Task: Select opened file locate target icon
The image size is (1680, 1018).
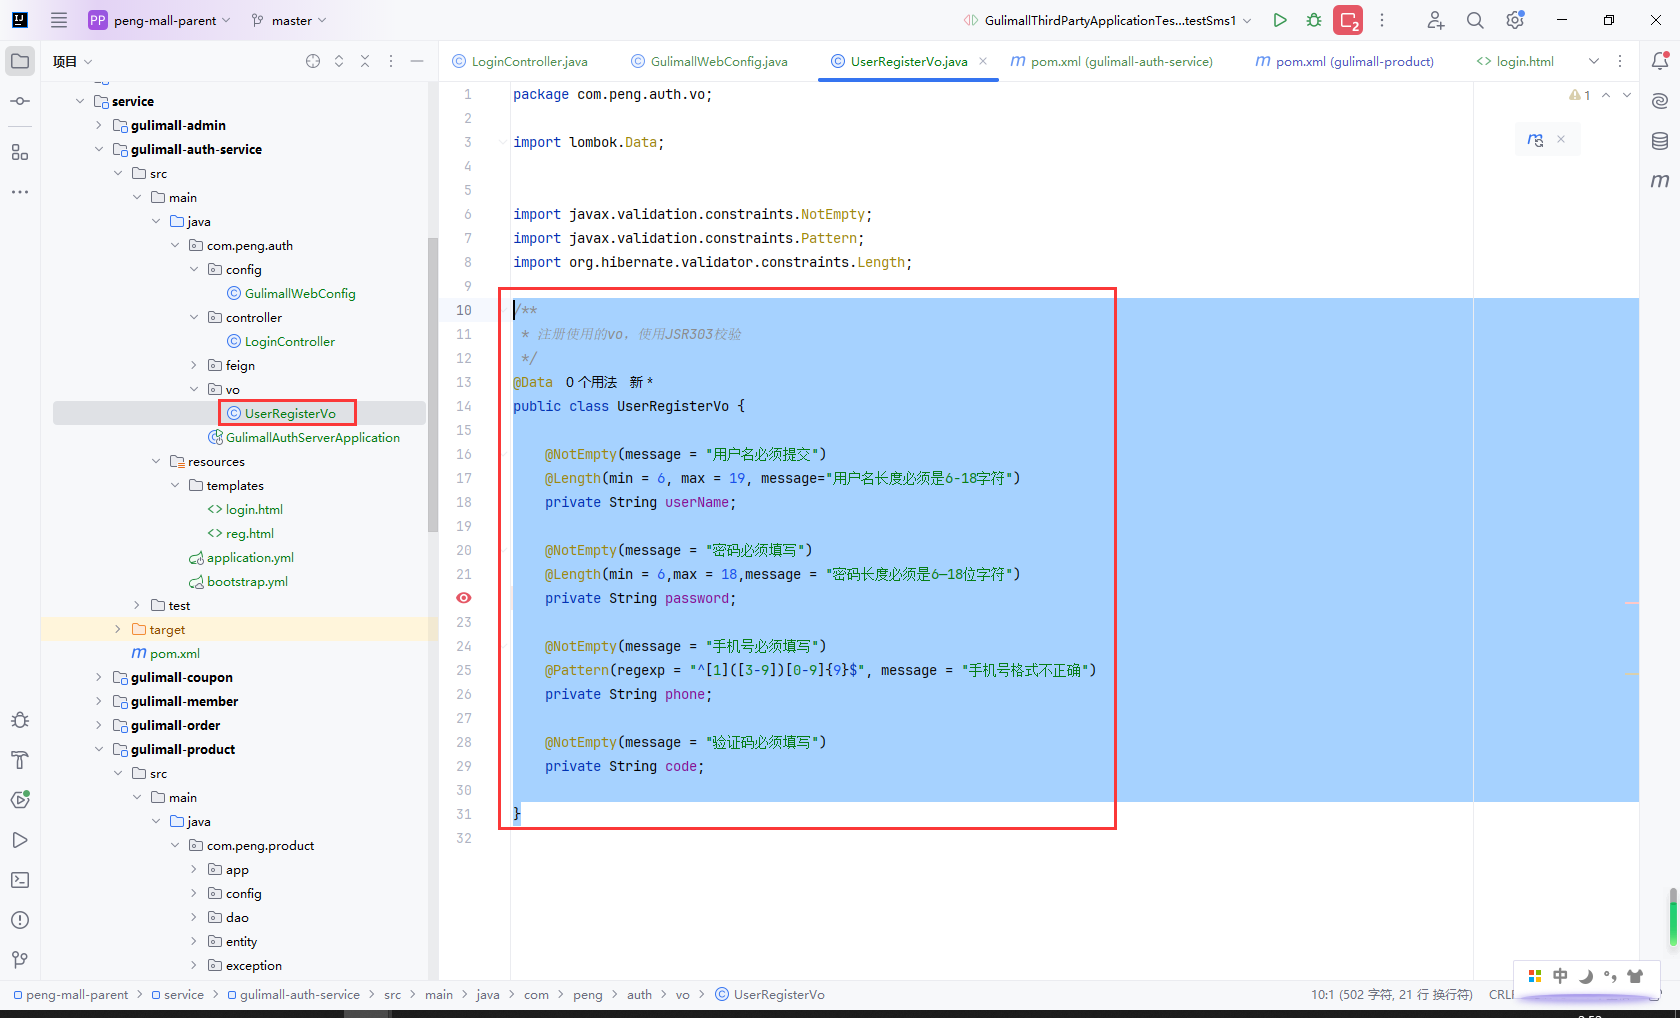Action: tap(313, 61)
